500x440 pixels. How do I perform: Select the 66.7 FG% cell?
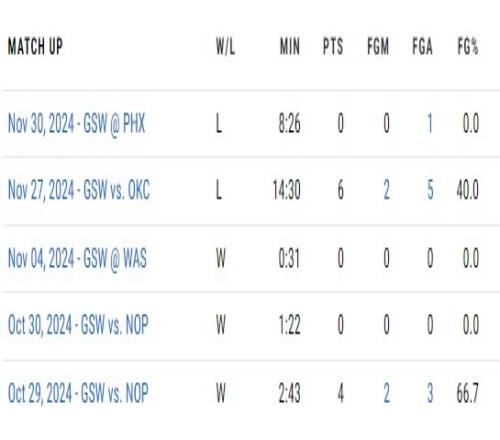[x=468, y=393]
